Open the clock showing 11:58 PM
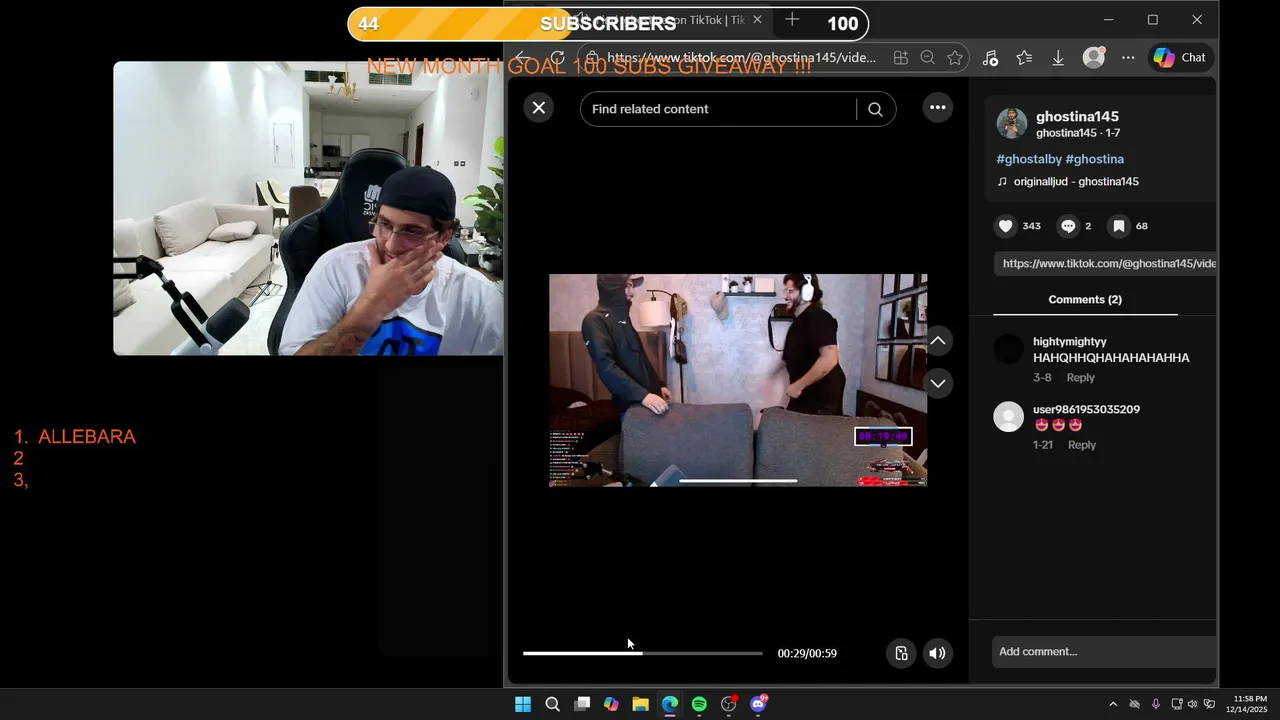This screenshot has height=720, width=1280. [x=1249, y=704]
